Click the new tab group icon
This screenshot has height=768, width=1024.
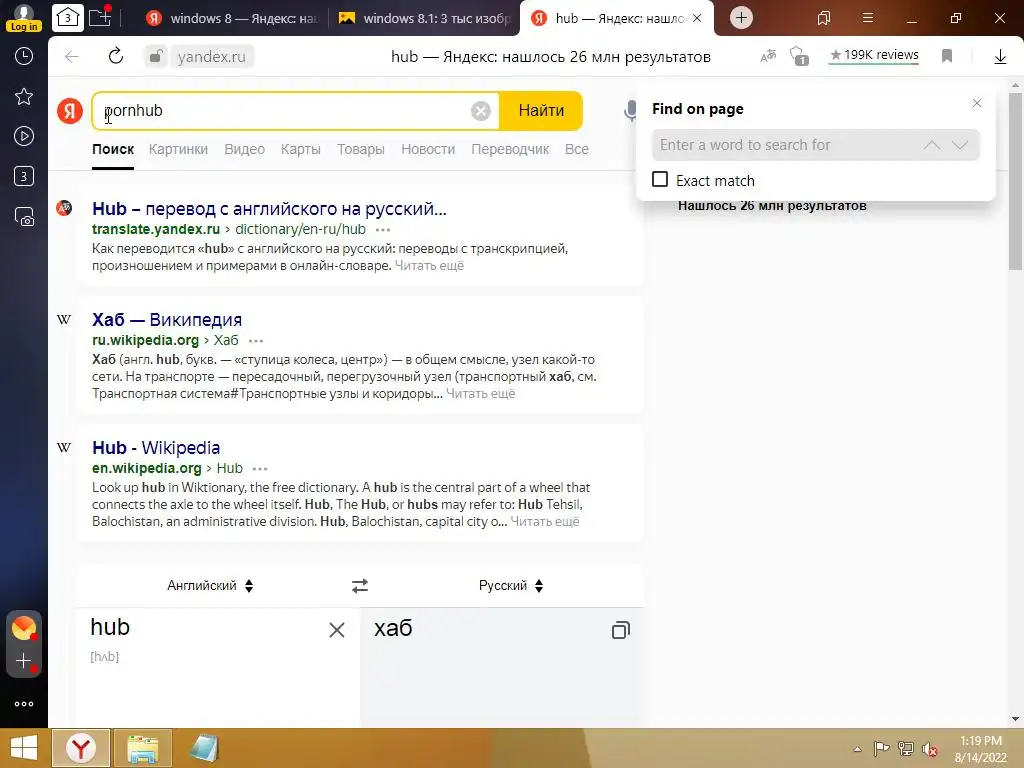point(100,16)
